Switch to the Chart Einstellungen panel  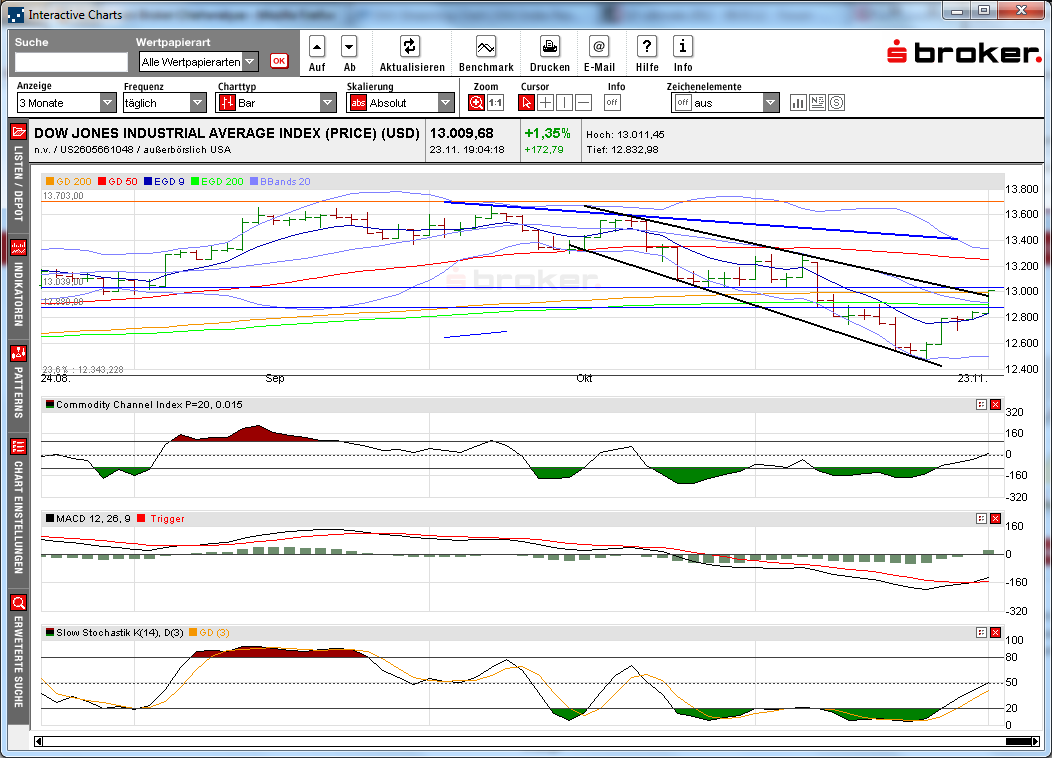[17, 510]
